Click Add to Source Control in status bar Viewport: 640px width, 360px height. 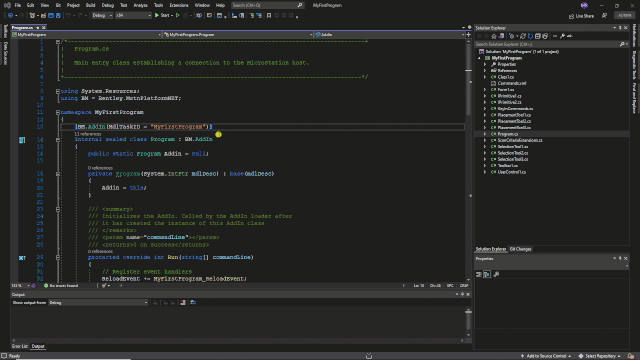pyautogui.click(x=546, y=356)
